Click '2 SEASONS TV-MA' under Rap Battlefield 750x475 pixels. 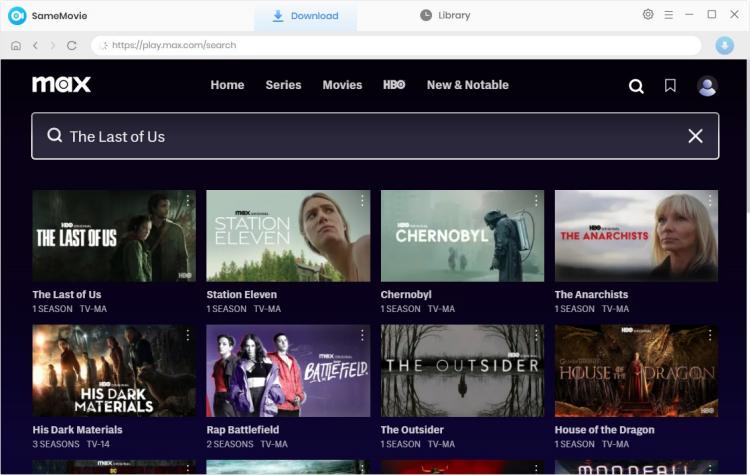click(x=247, y=444)
